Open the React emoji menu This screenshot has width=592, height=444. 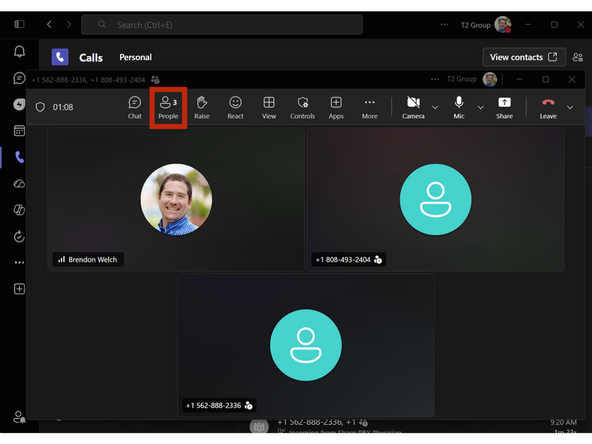tap(235, 108)
